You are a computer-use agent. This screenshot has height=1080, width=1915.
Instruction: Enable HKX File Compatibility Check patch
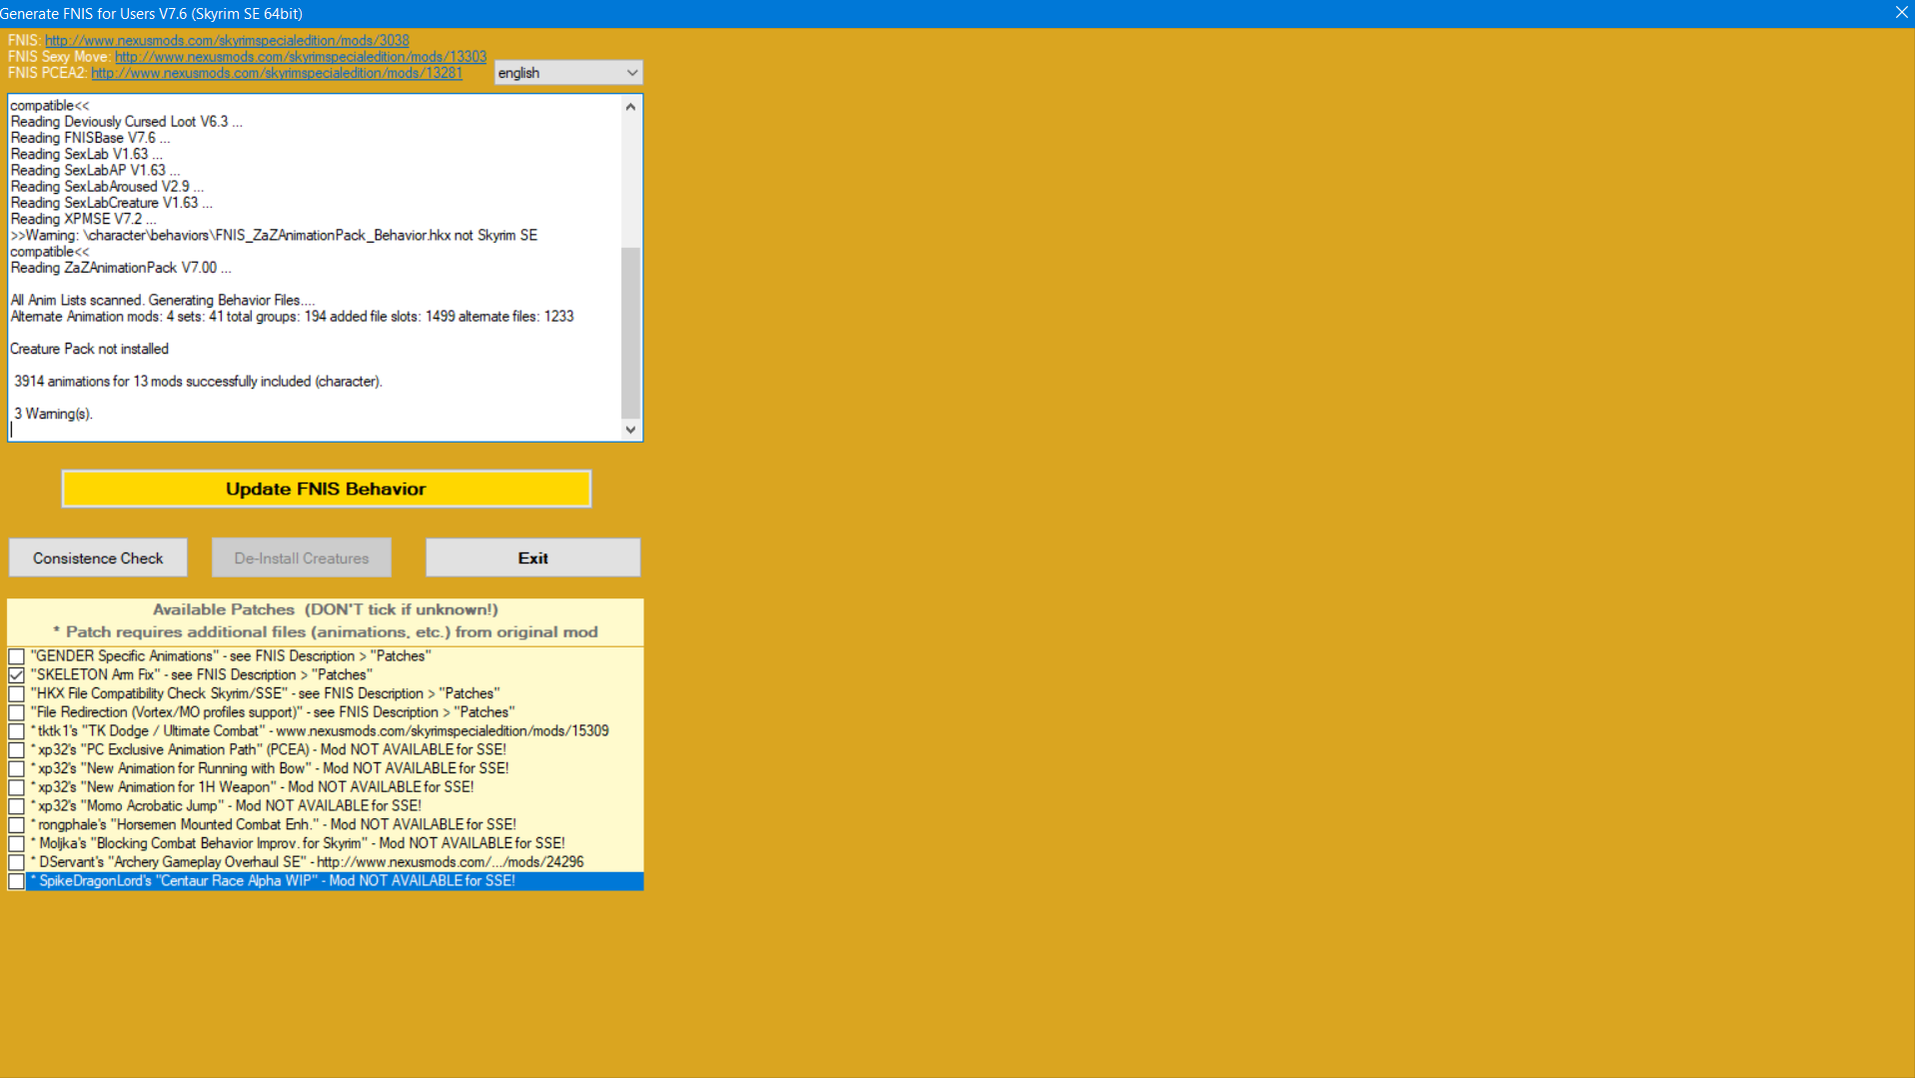[17, 694]
